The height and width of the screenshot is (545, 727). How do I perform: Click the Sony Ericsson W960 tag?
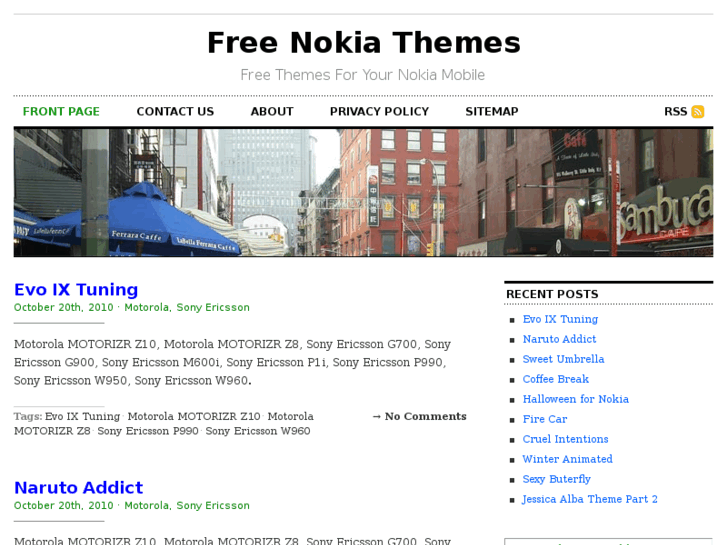point(258,431)
